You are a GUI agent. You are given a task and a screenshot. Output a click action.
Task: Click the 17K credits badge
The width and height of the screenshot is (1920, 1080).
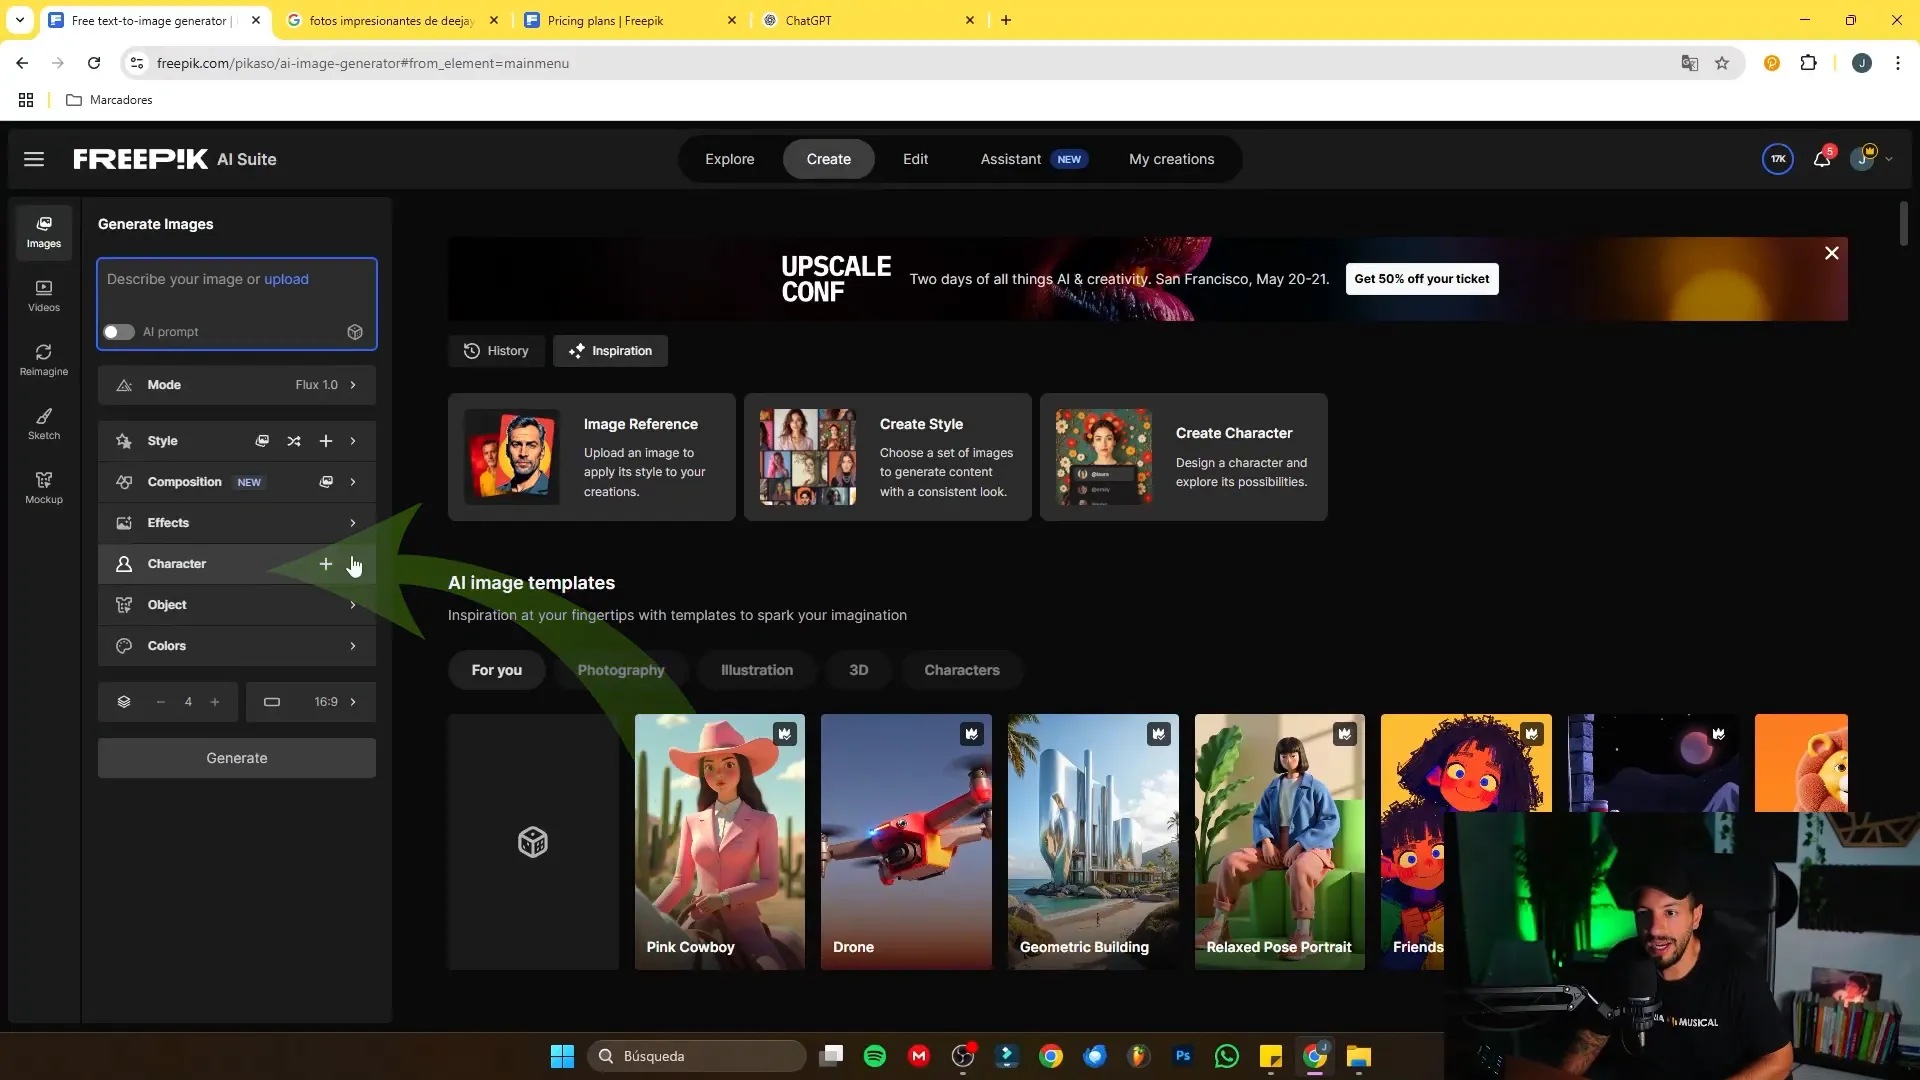click(x=1778, y=159)
